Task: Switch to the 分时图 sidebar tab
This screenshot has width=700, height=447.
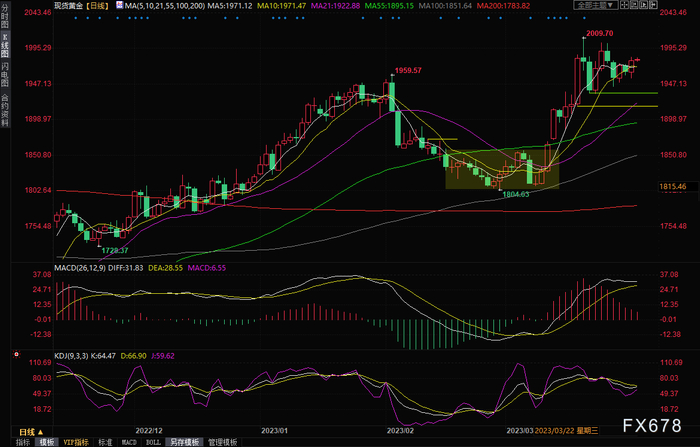Action: (x=4, y=16)
